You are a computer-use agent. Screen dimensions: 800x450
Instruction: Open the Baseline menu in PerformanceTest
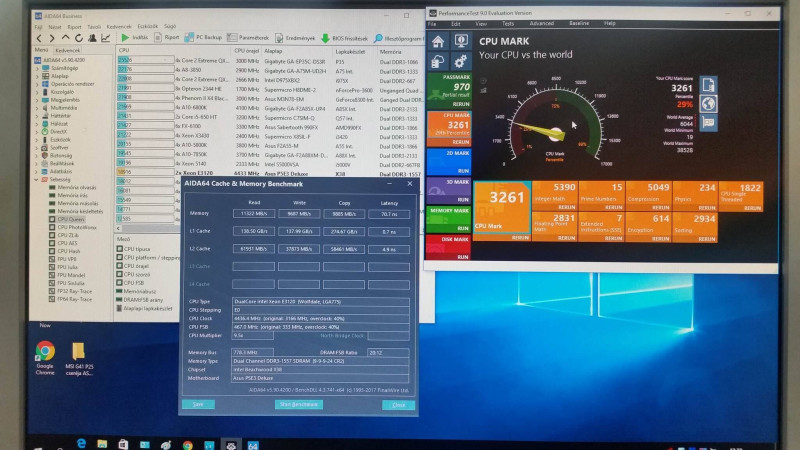click(579, 23)
